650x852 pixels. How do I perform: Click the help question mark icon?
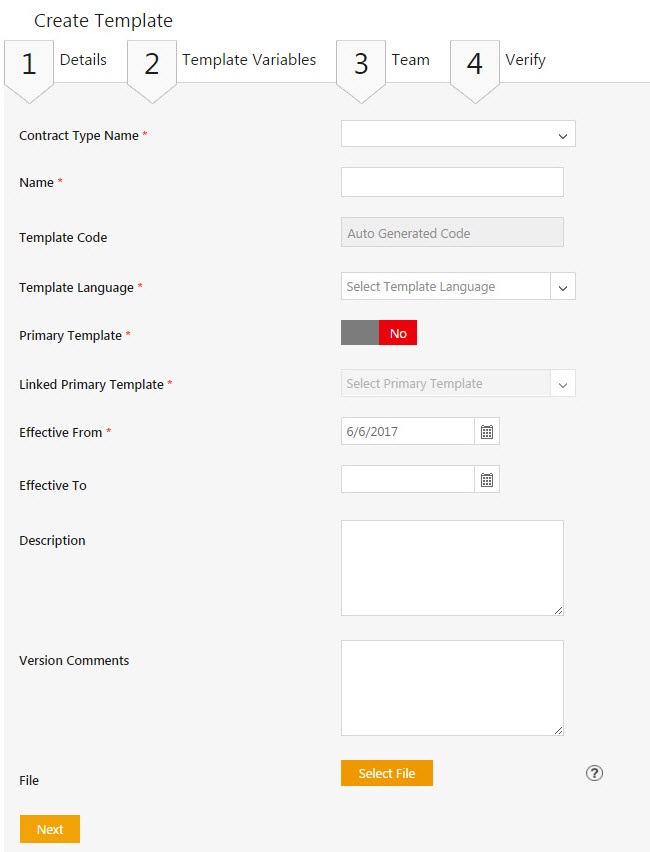point(594,773)
